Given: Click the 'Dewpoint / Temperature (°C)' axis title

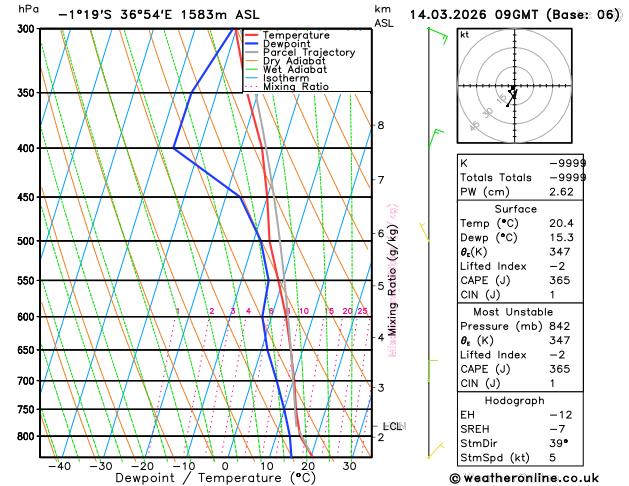Looking at the screenshot, I should (x=215, y=478).
